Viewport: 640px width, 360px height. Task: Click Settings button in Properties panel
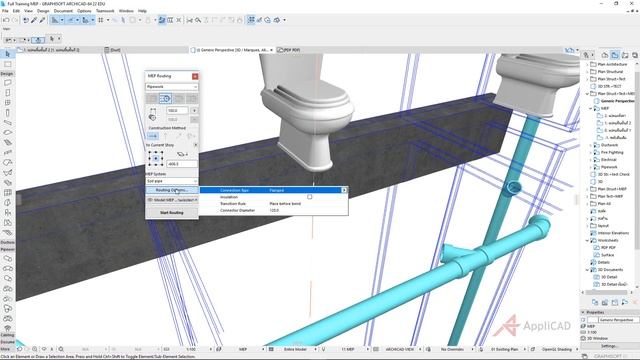(609, 346)
